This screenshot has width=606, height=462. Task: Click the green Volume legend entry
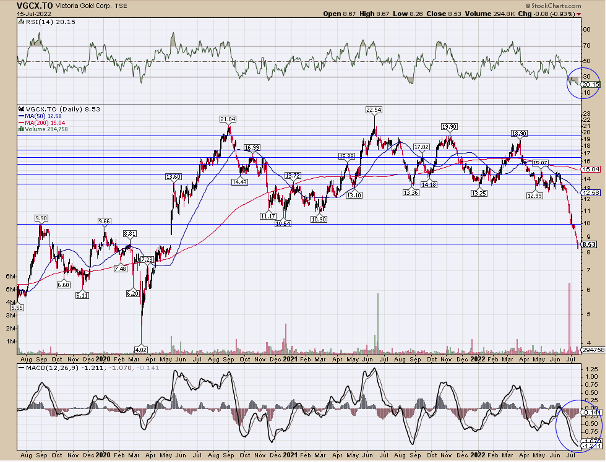coord(43,129)
